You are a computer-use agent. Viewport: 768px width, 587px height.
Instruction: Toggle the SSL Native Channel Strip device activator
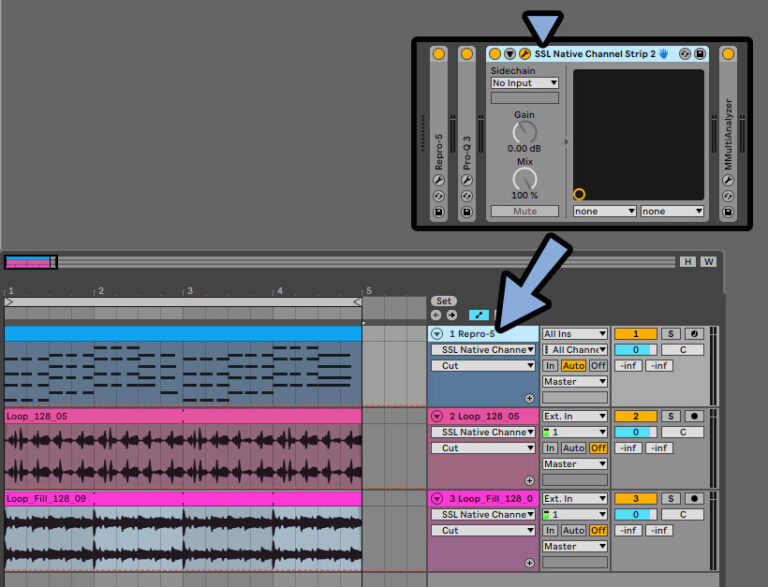(495, 53)
